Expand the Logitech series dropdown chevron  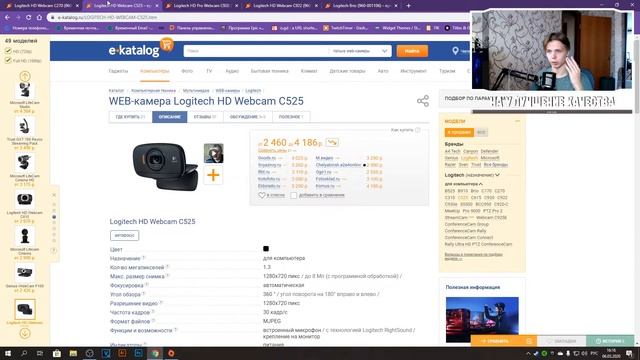[x=497, y=175]
